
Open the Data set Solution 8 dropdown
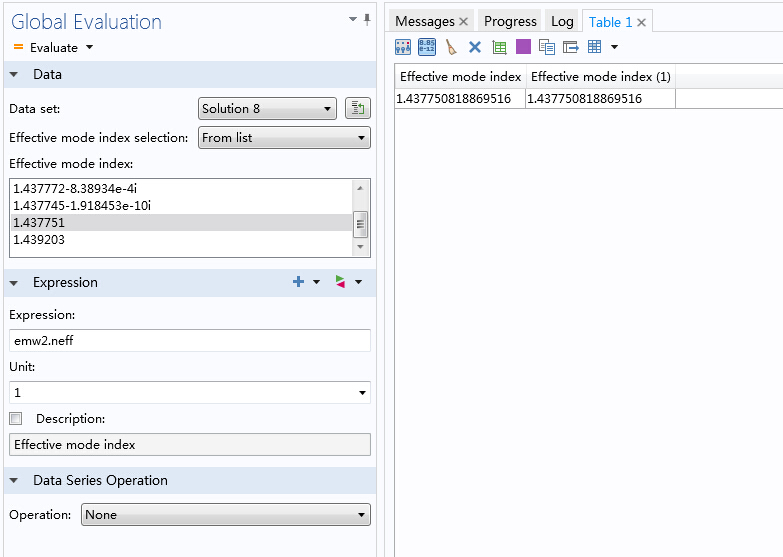coord(267,109)
